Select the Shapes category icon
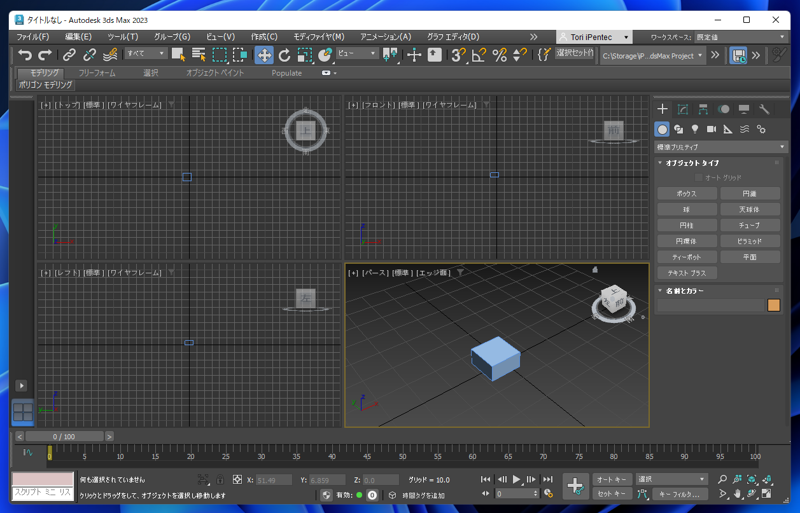This screenshot has width=800, height=513. [679, 129]
